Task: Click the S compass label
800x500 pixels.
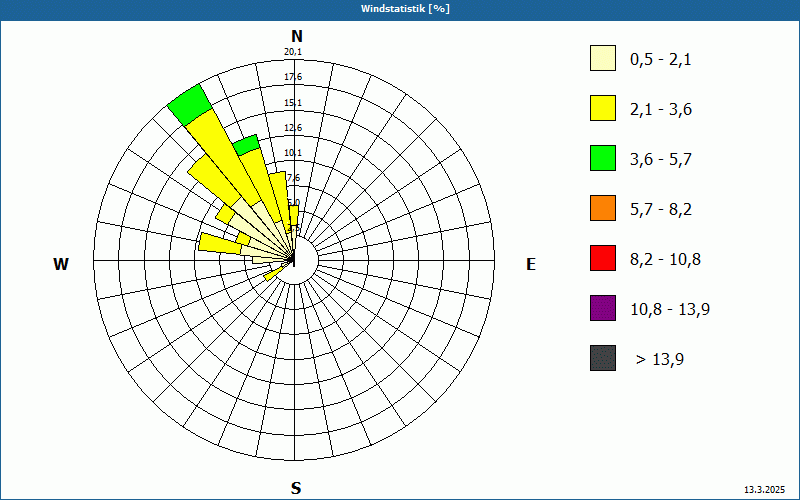Action: (x=296, y=488)
